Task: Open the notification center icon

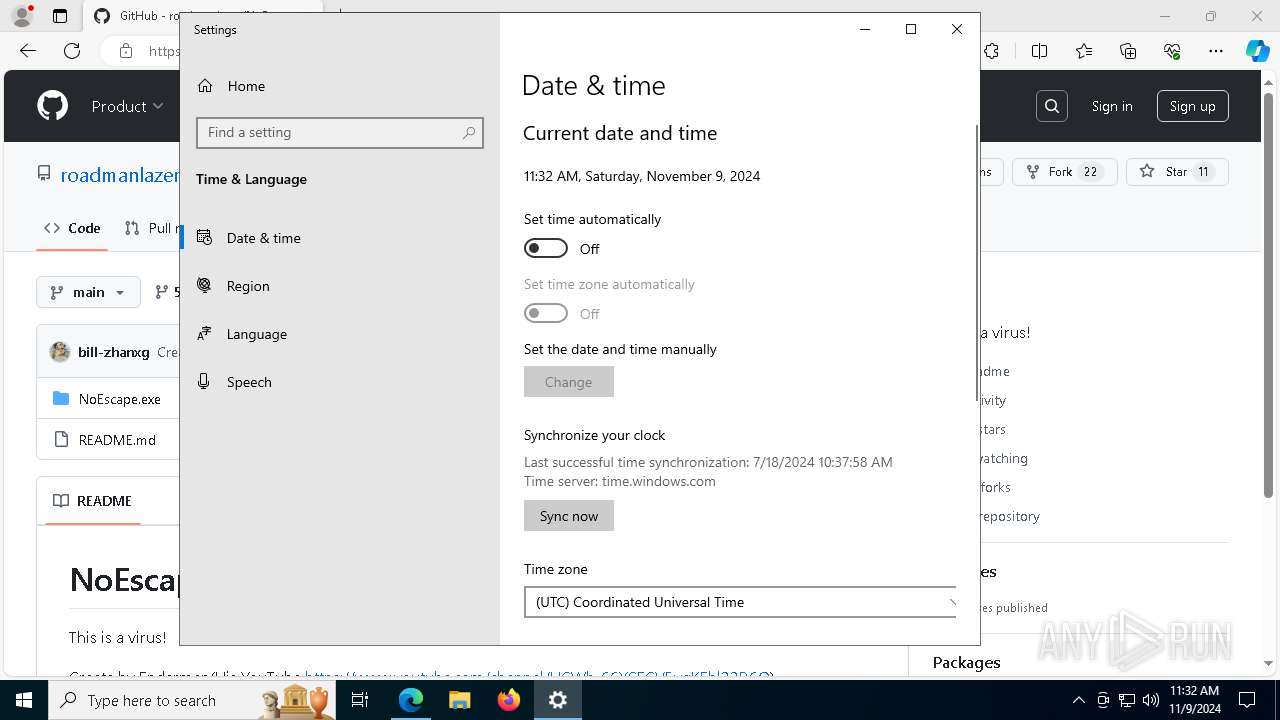Action: point(1247,700)
